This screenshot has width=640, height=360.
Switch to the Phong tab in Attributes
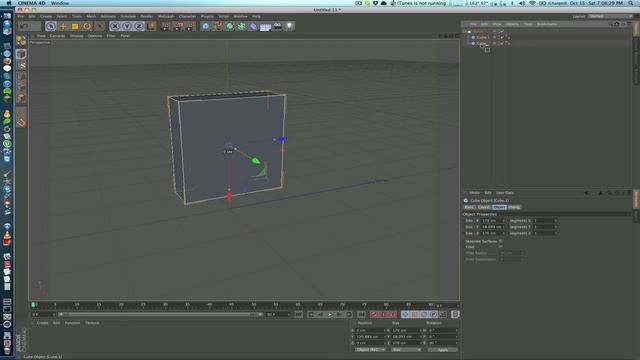[514, 207]
